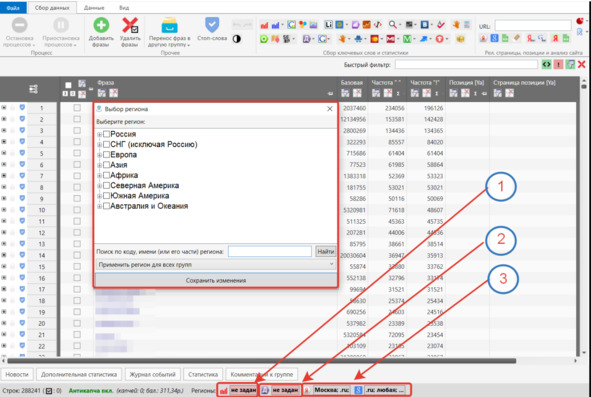The width and height of the screenshot is (591, 397).
Task: Click the shield icon in row 10
Action: 22,210
